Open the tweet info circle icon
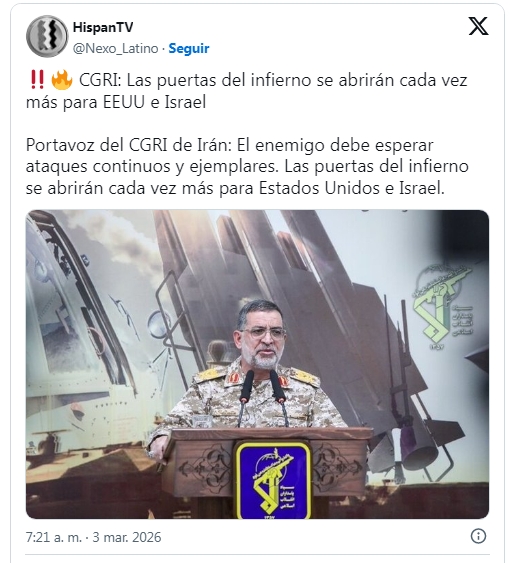This screenshot has height=563, width=518. pyautogui.click(x=478, y=536)
